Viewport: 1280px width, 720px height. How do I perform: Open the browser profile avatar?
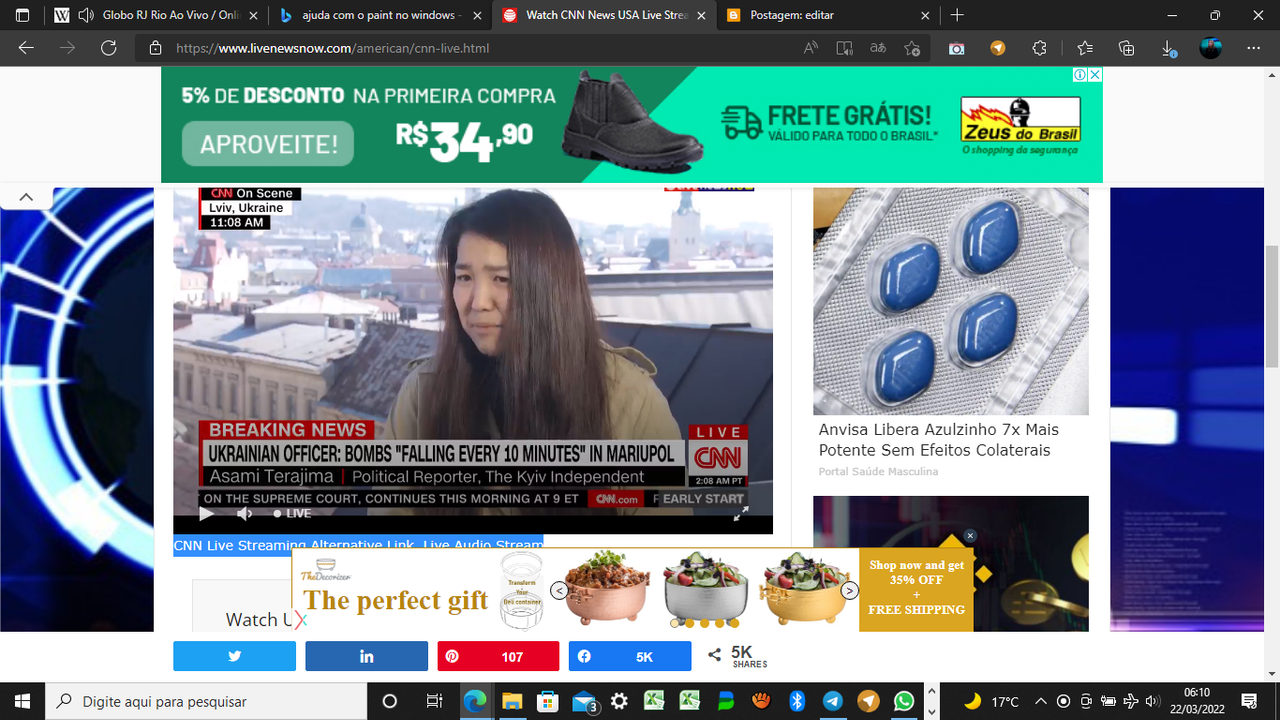point(1211,47)
